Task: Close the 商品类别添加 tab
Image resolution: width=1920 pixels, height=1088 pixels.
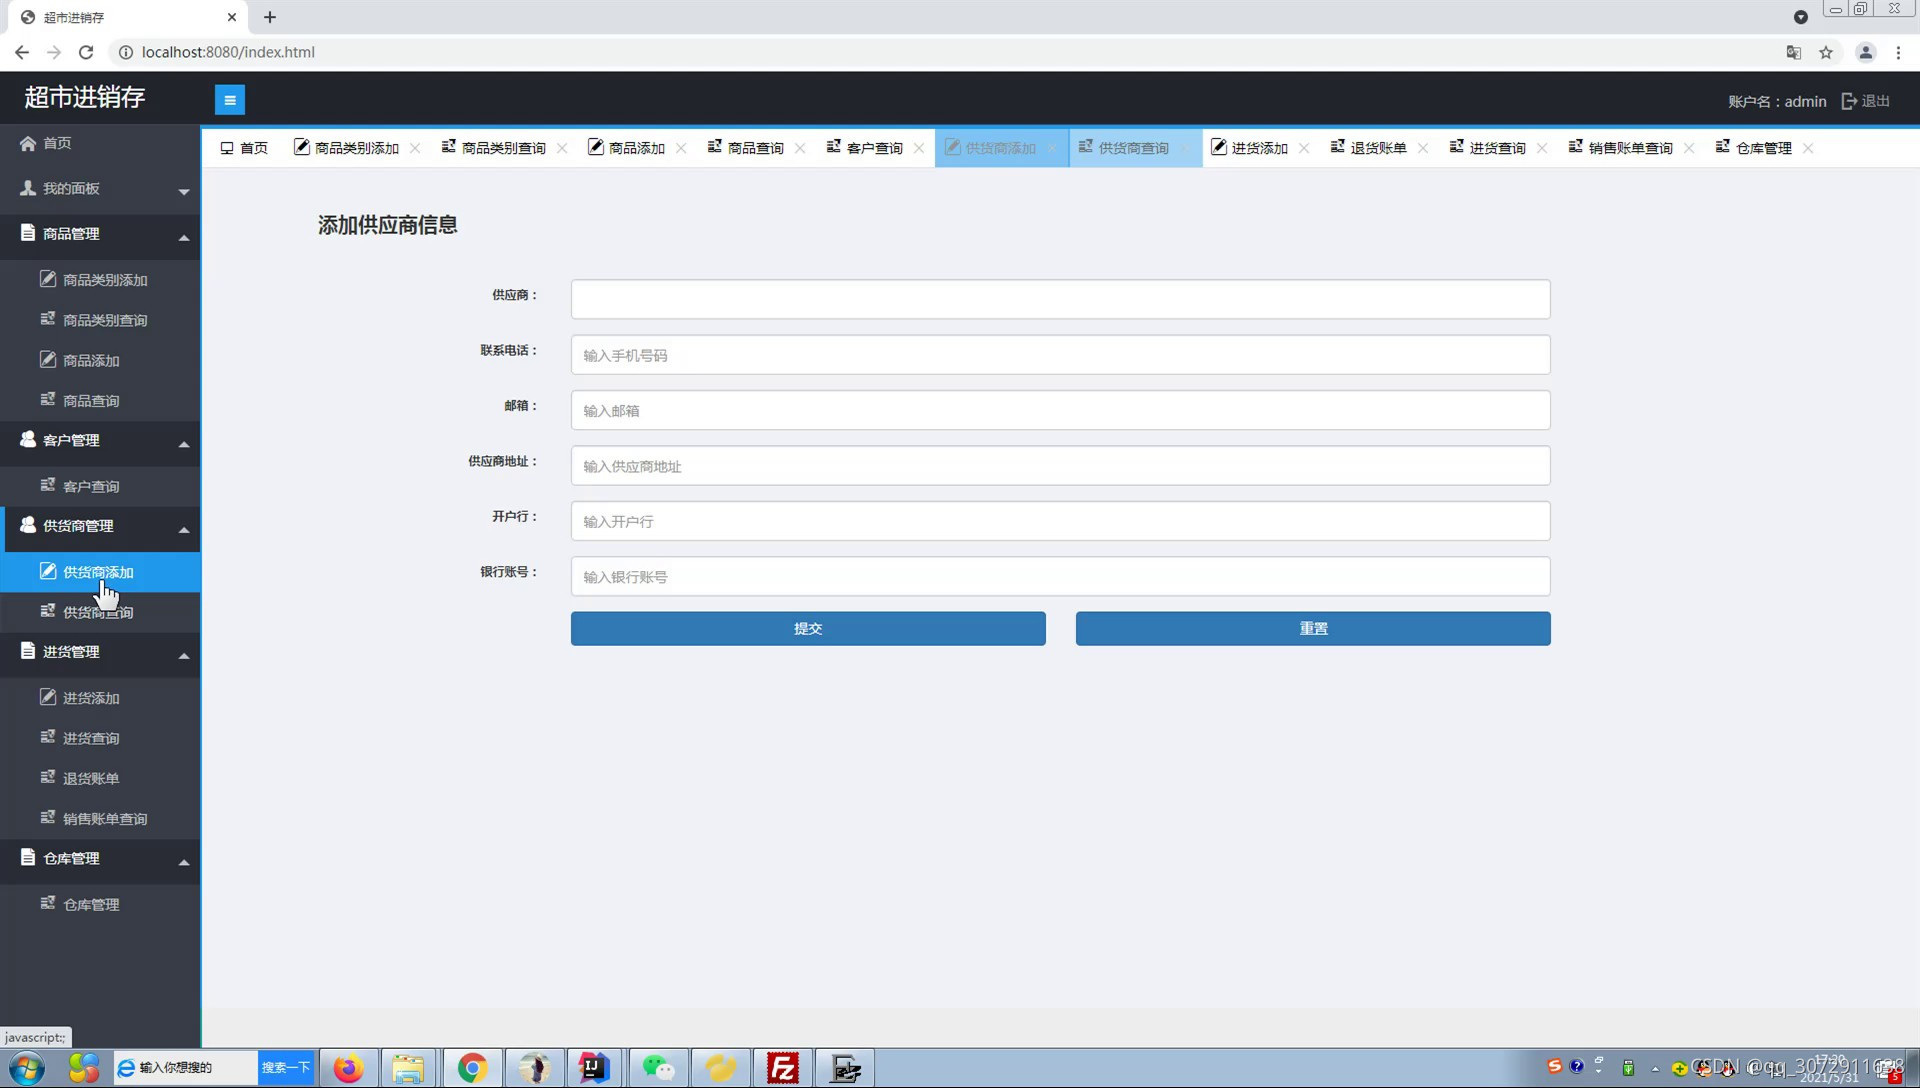Action: 415,148
